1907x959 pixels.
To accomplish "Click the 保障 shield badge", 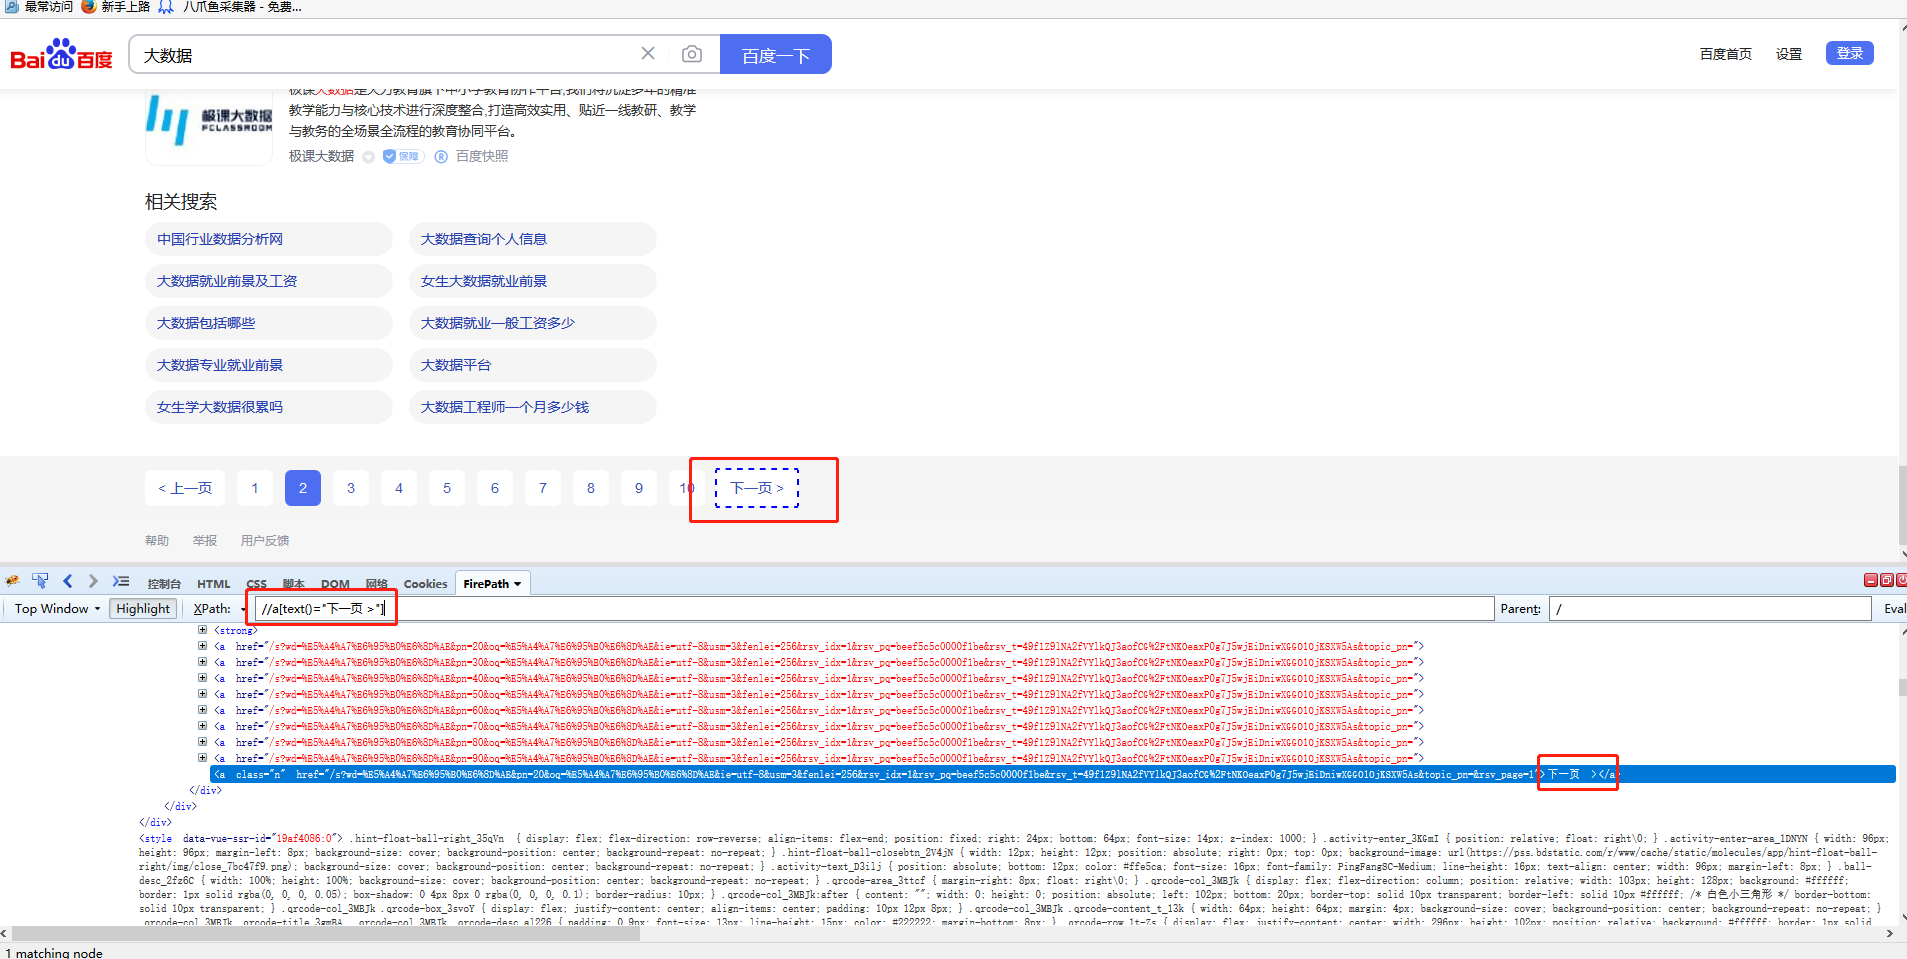I will [x=404, y=156].
